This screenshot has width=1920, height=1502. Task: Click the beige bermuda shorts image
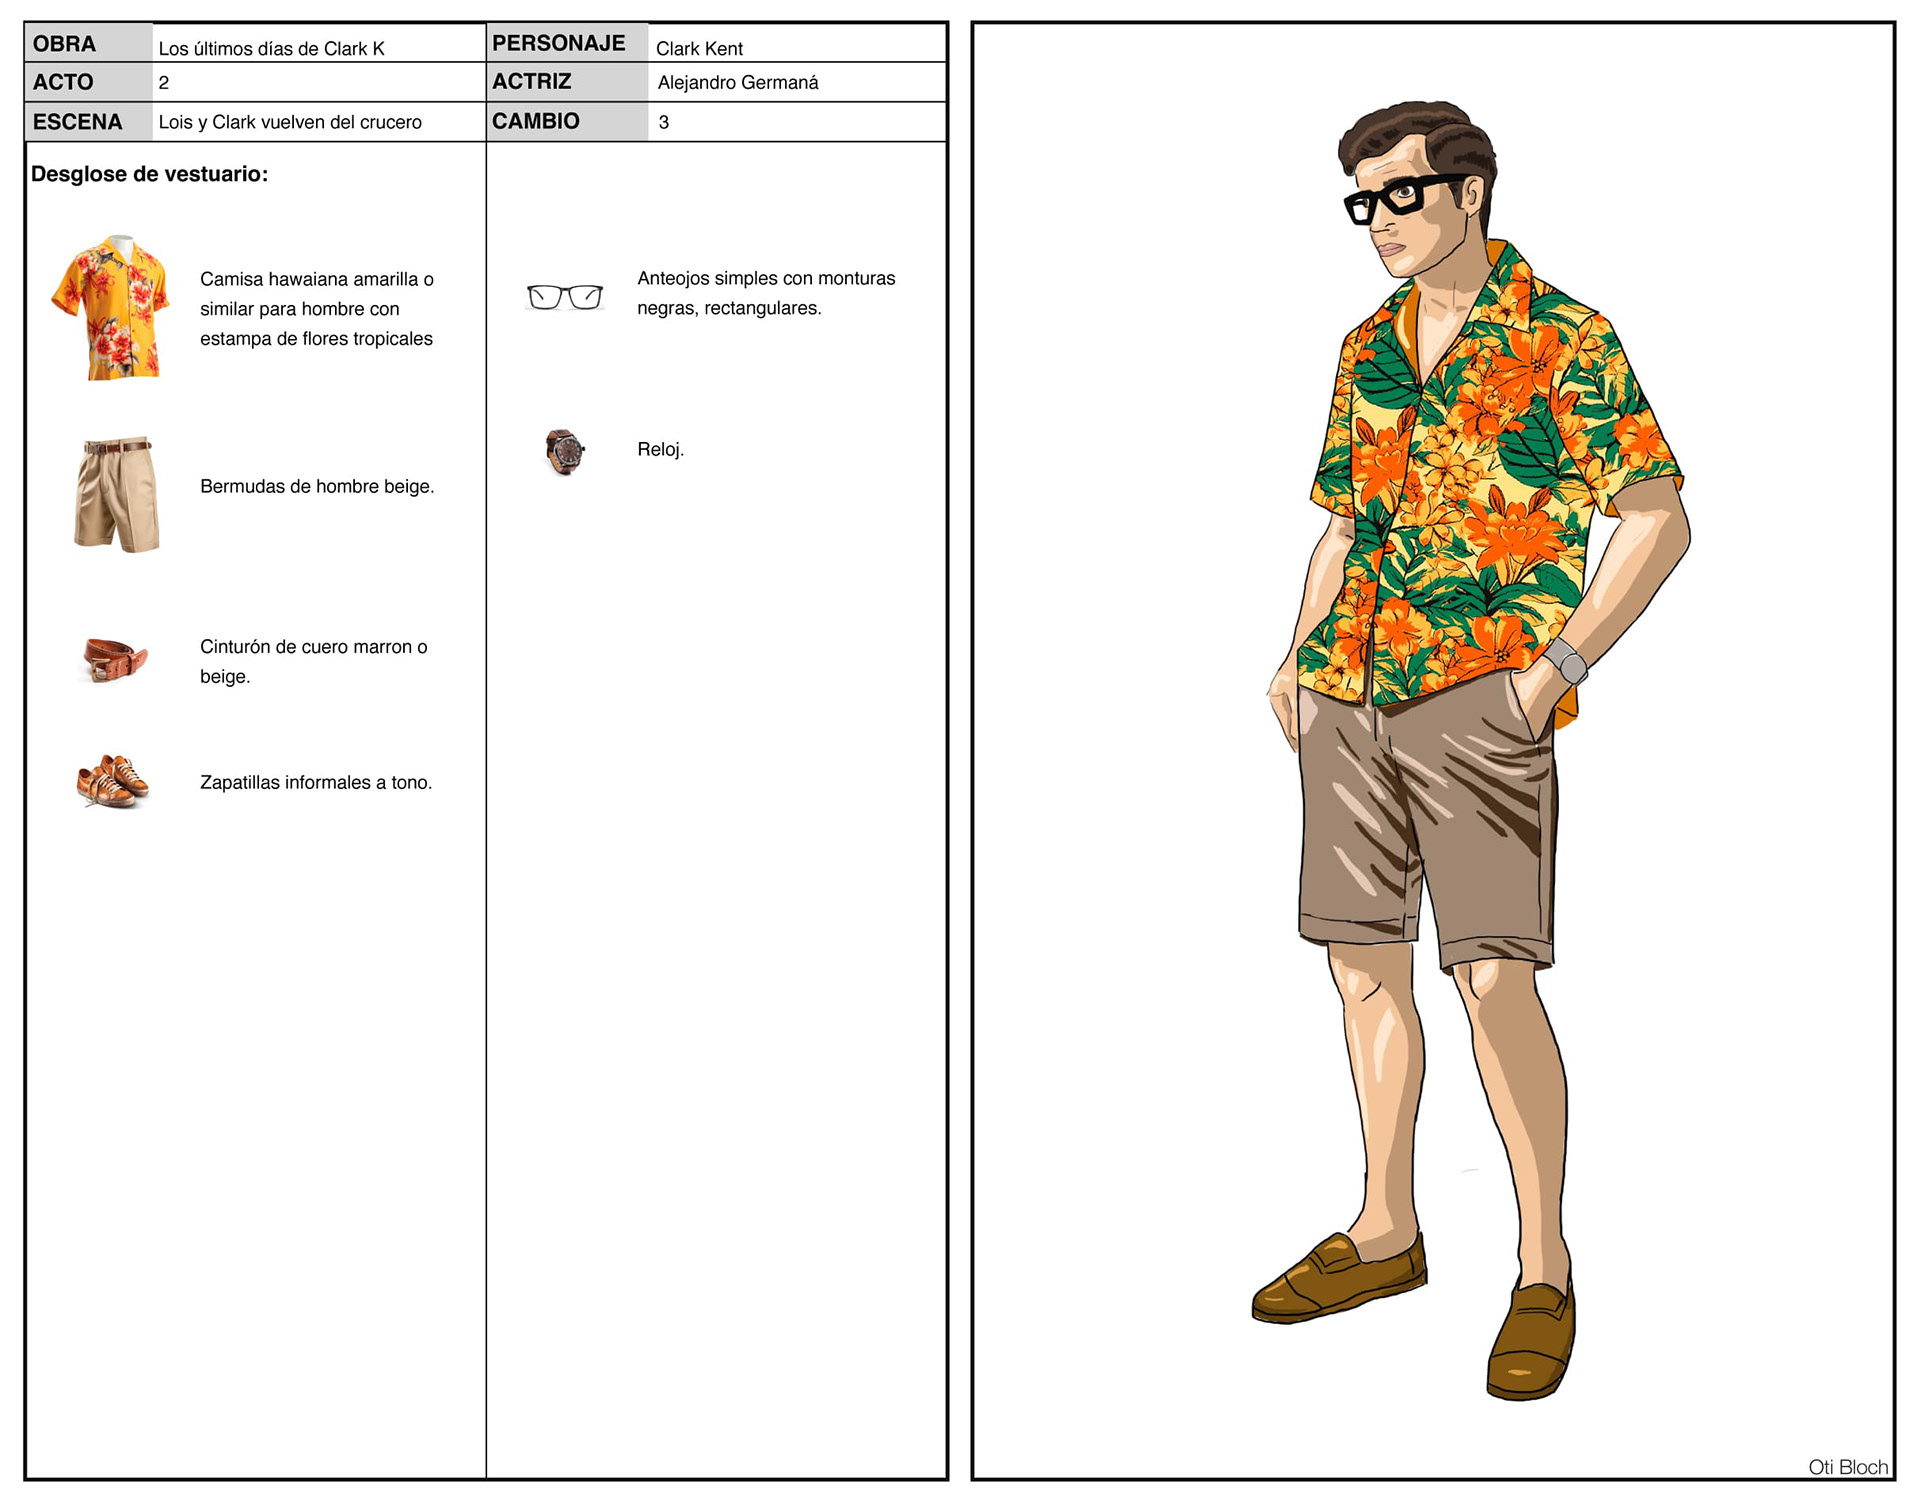coord(117,494)
